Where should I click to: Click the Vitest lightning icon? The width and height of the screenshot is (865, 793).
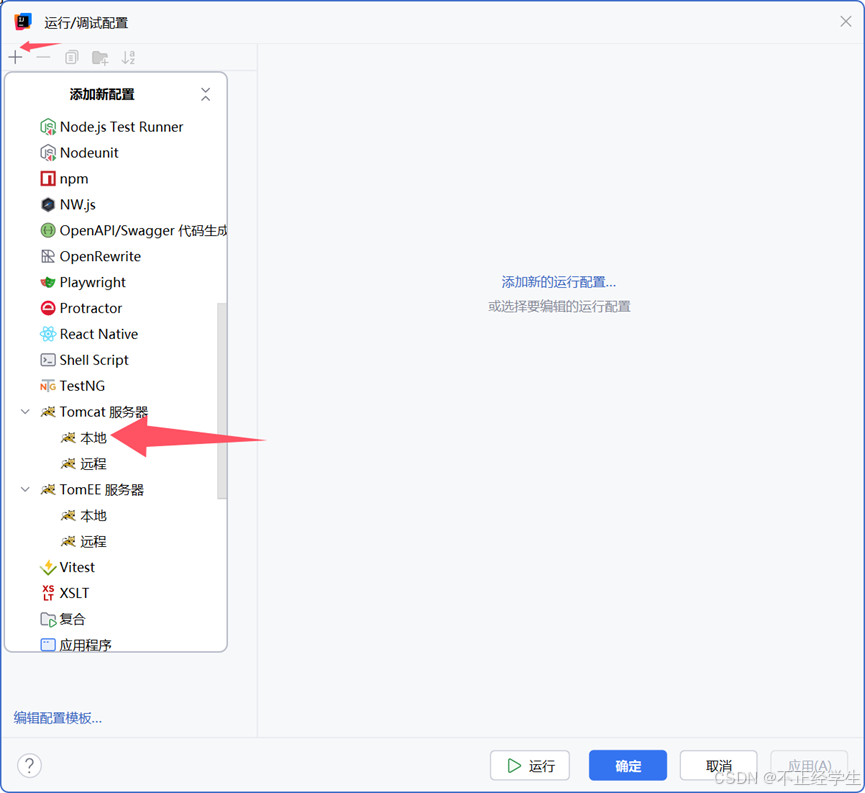(x=48, y=567)
